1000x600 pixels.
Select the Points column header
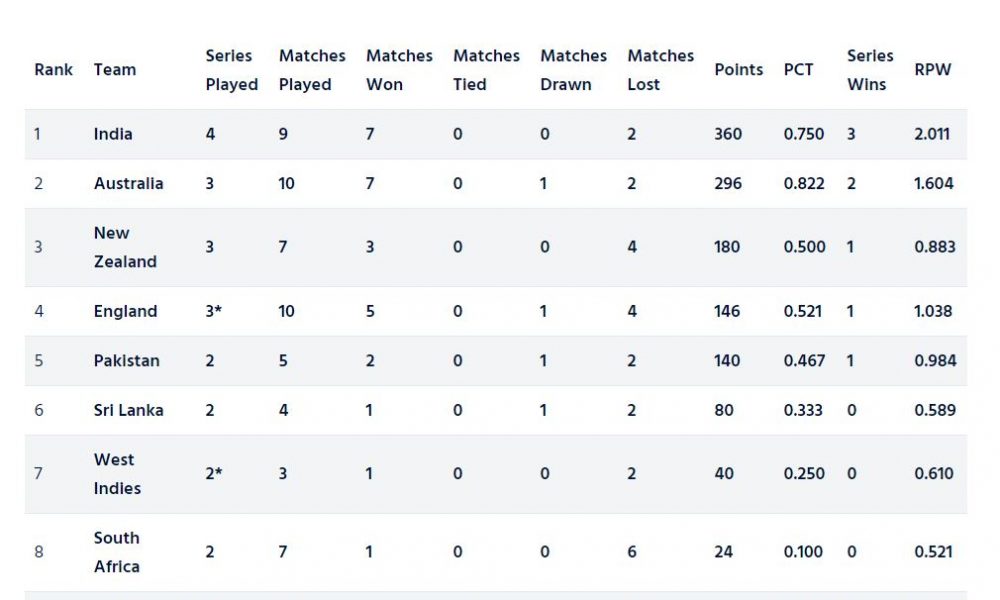point(739,70)
